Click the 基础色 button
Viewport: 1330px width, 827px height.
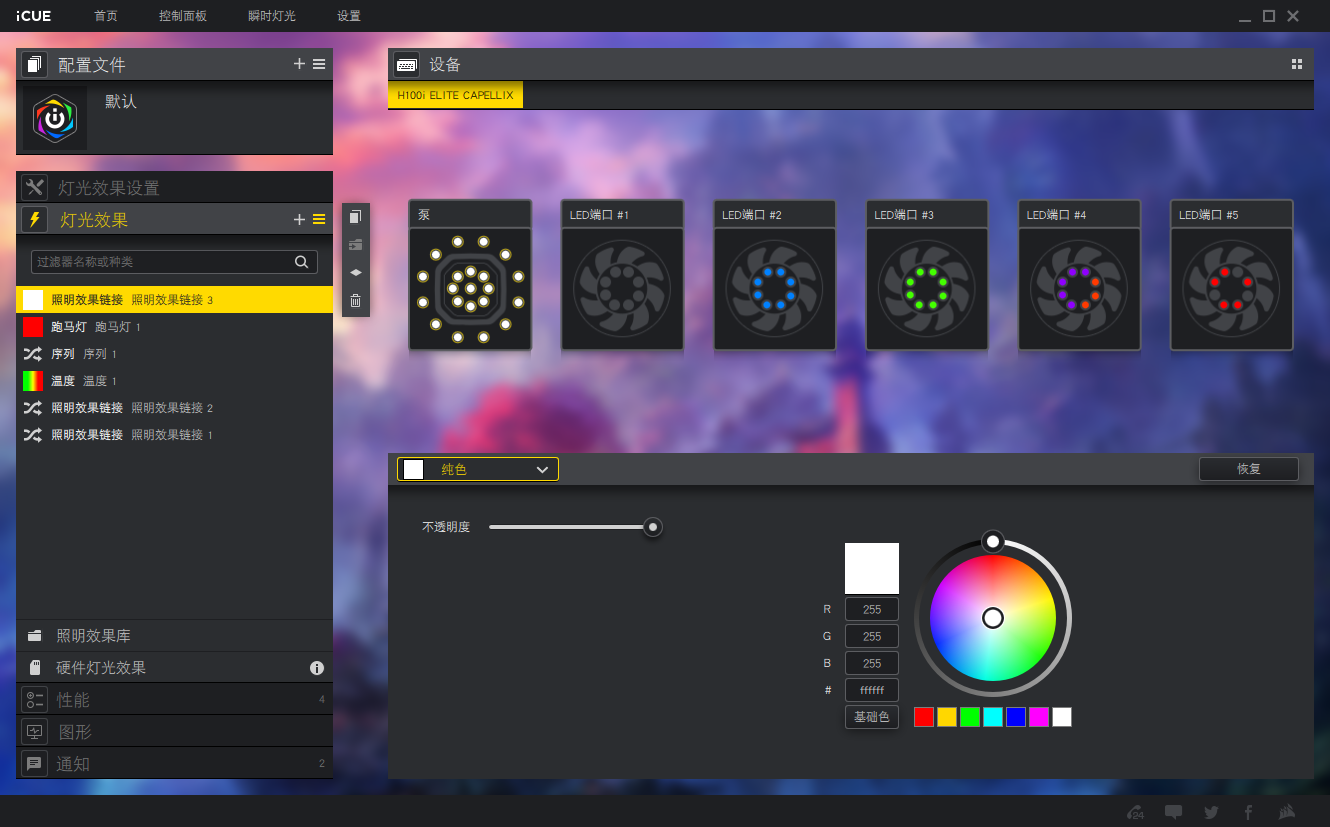coord(872,717)
